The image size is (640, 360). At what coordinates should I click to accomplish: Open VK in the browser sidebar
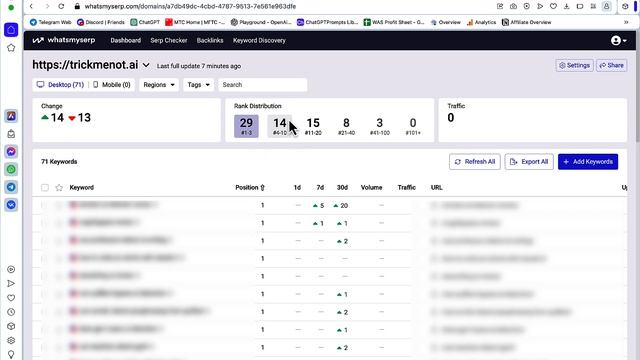tap(11, 204)
